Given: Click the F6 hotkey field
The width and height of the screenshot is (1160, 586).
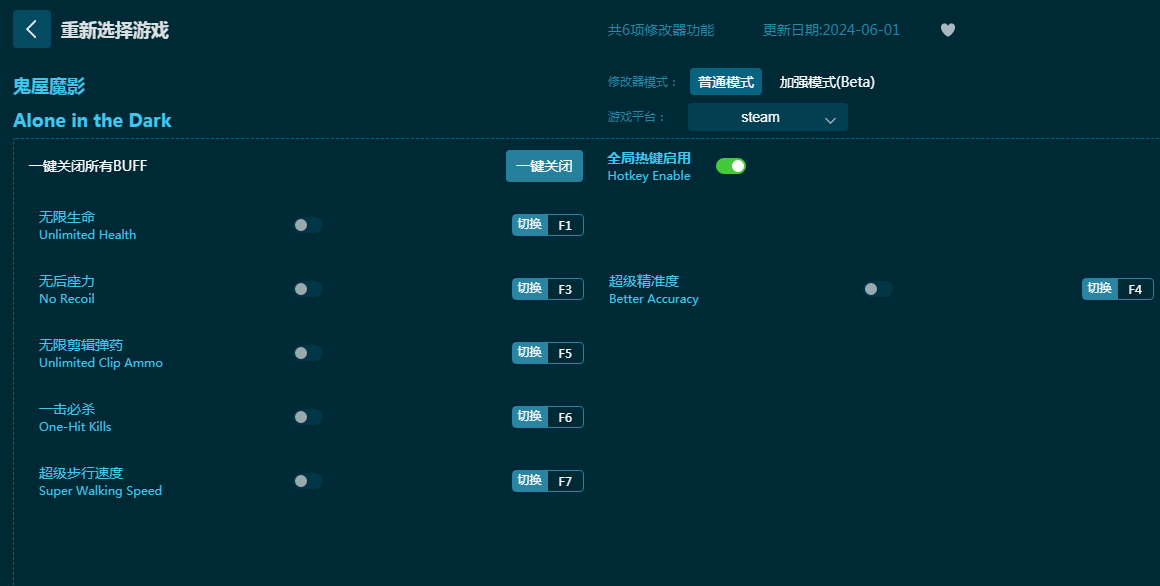Looking at the screenshot, I should click(x=565, y=417).
